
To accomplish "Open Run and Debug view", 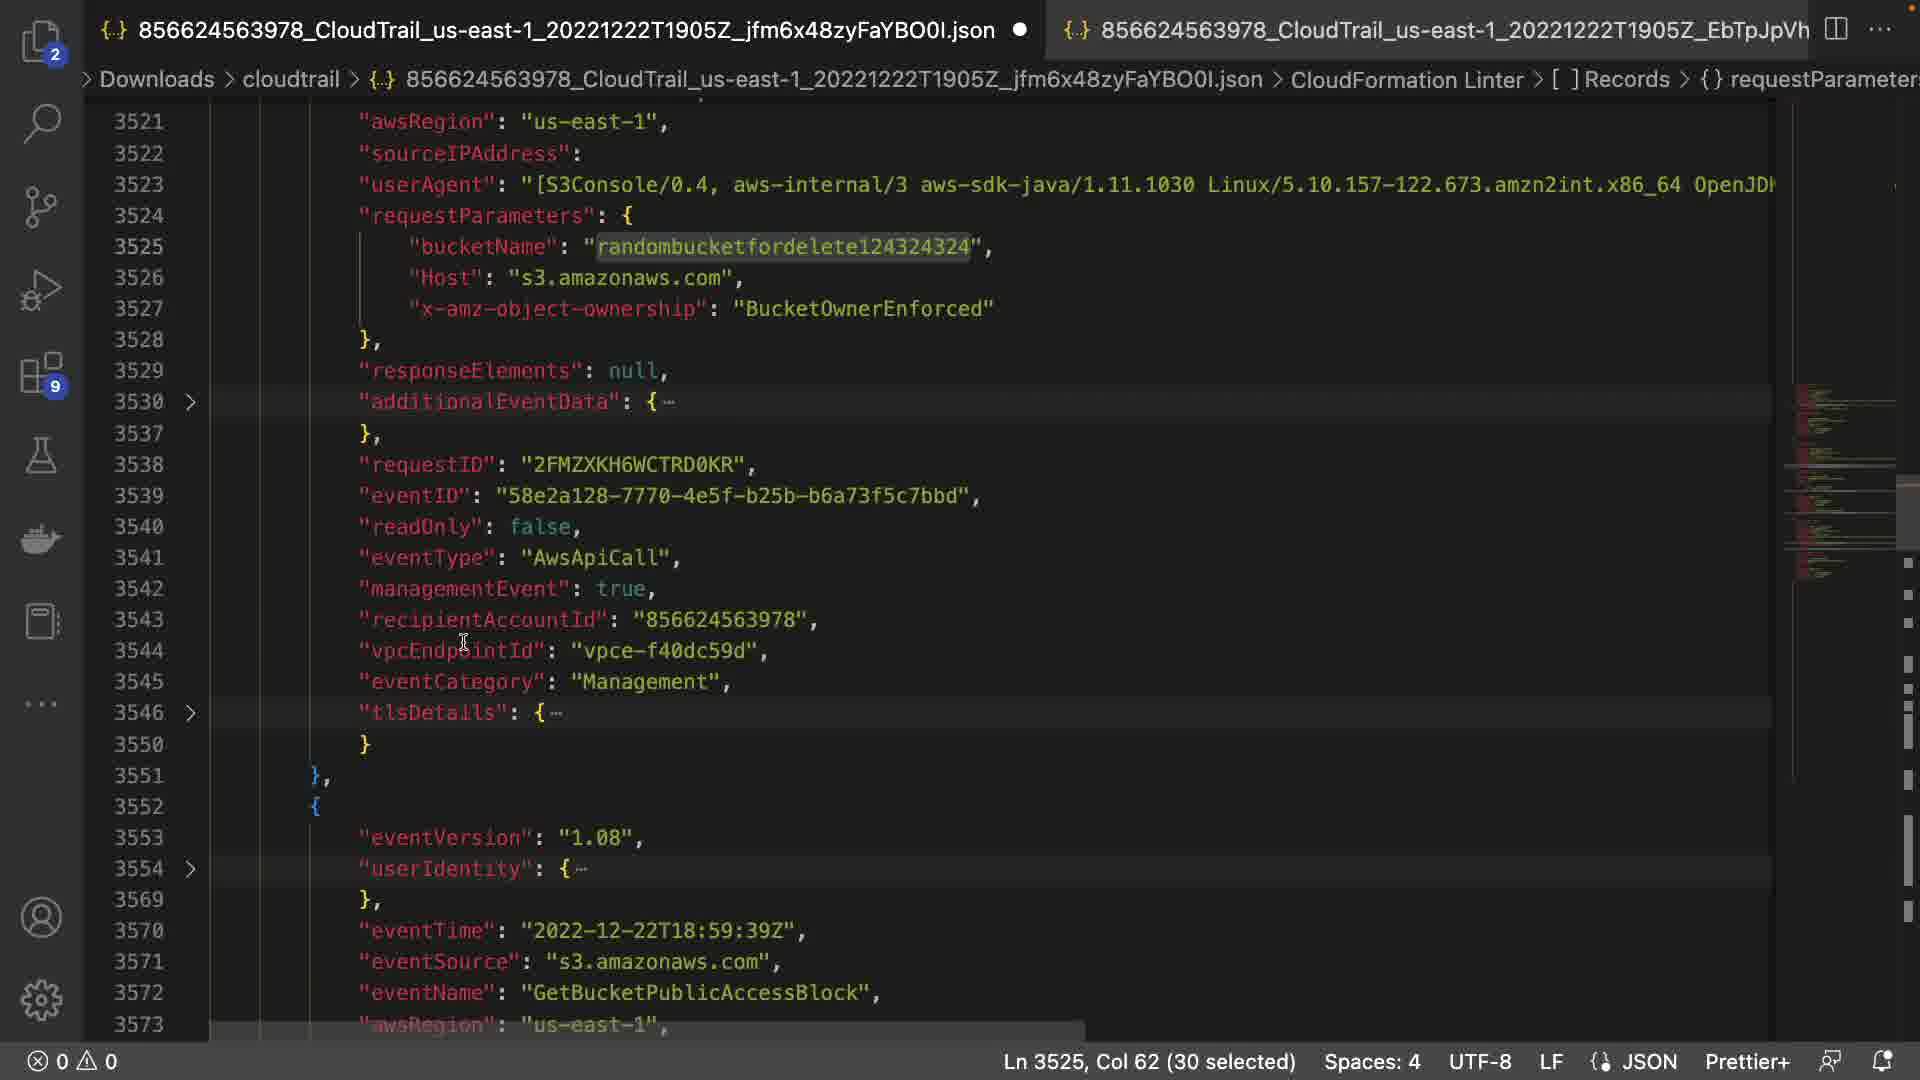I will click(42, 290).
